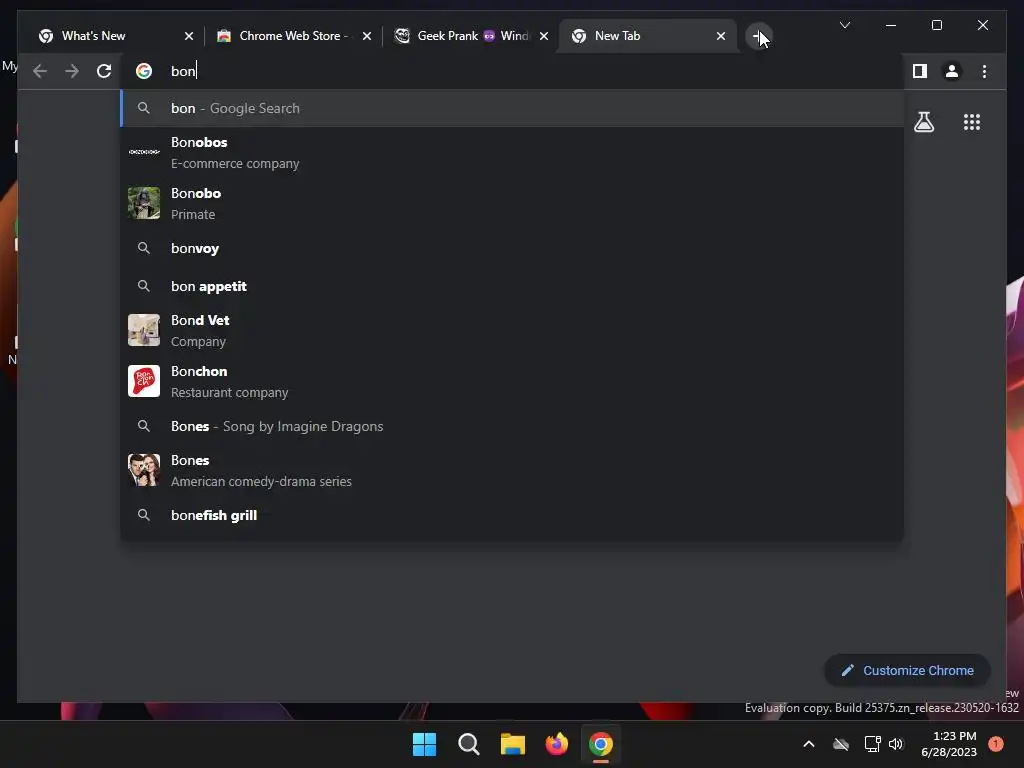Click the Bond Vet thumbnail
Viewport: 1024px width, 768px height.
pyautogui.click(x=144, y=330)
